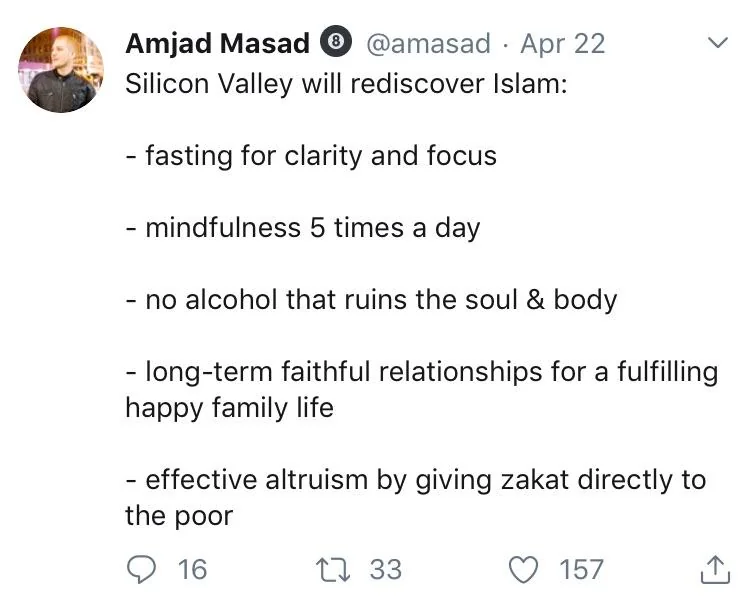Click the line 'Silicon Valley will rediscover Islam:'

pos(346,83)
